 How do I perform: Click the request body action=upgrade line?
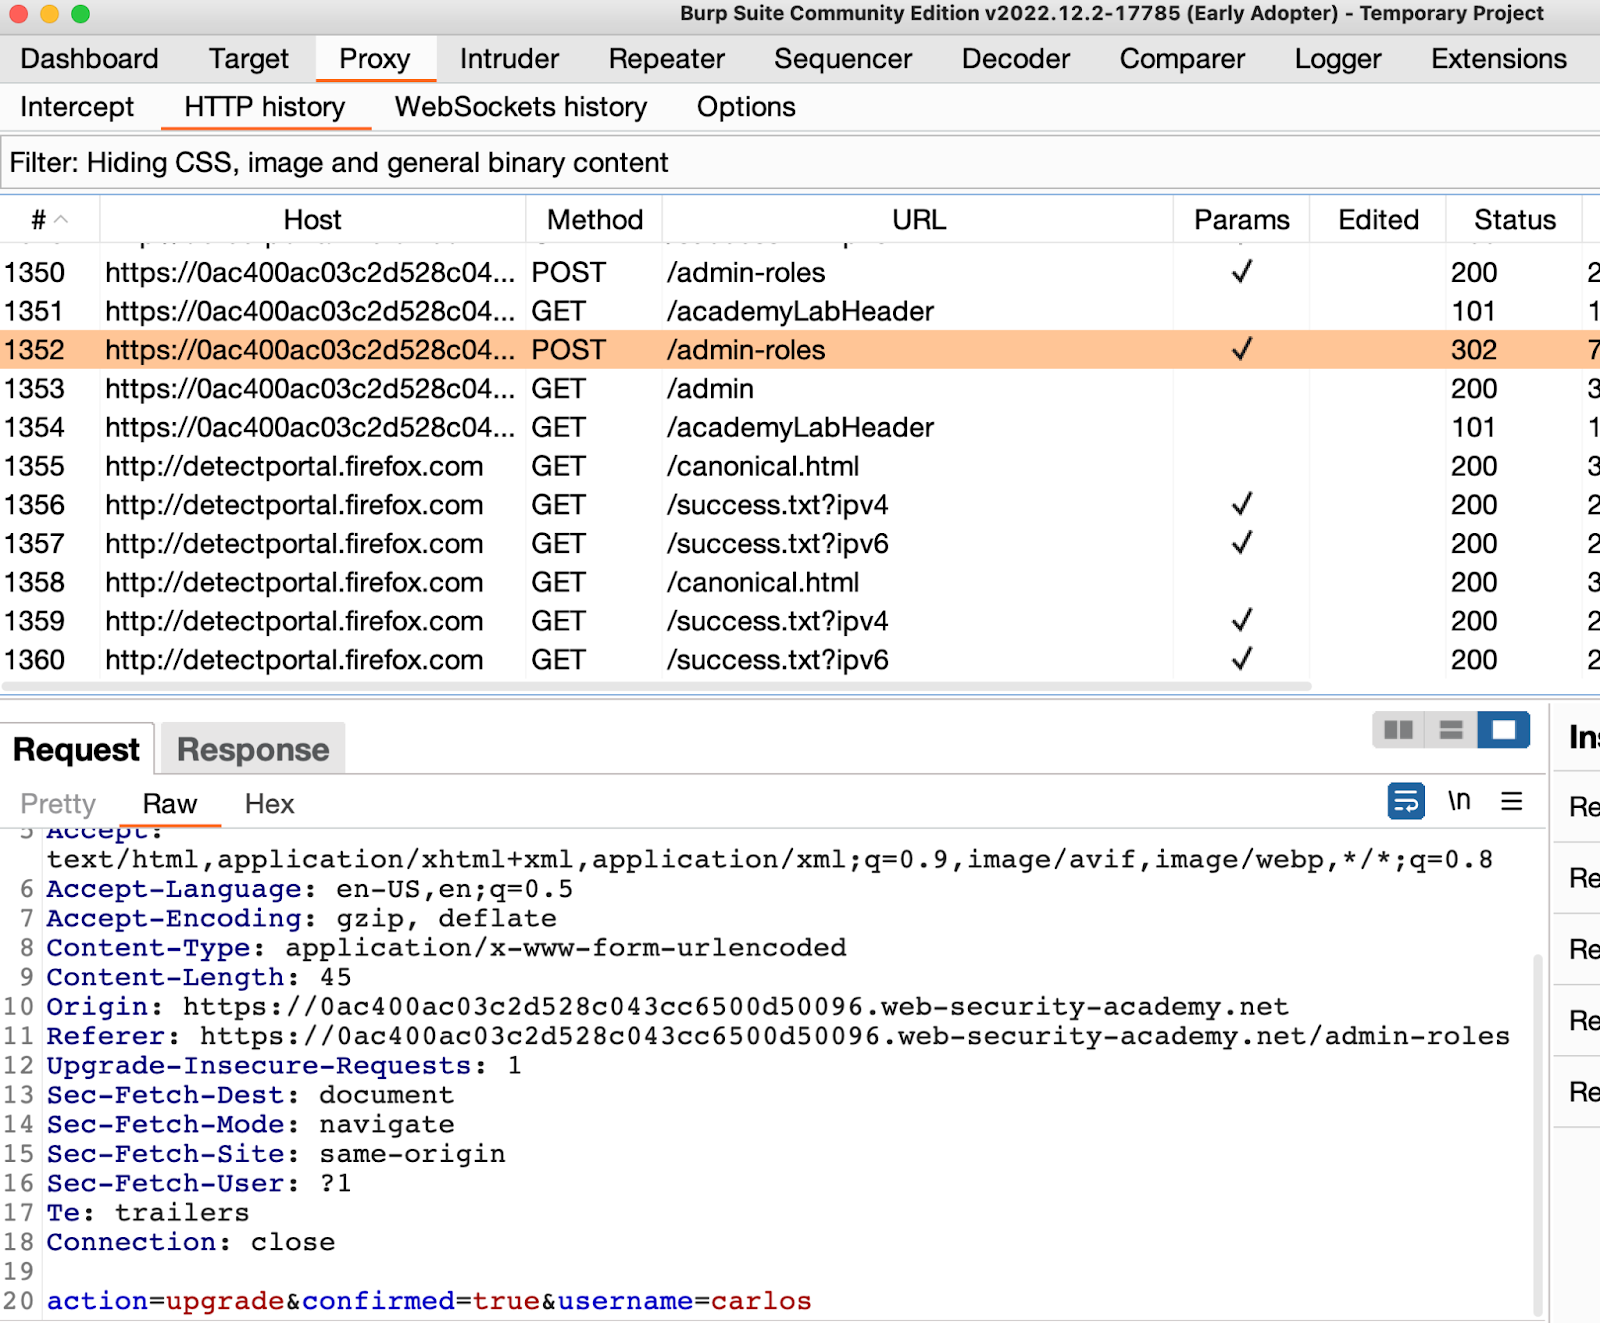[429, 1301]
